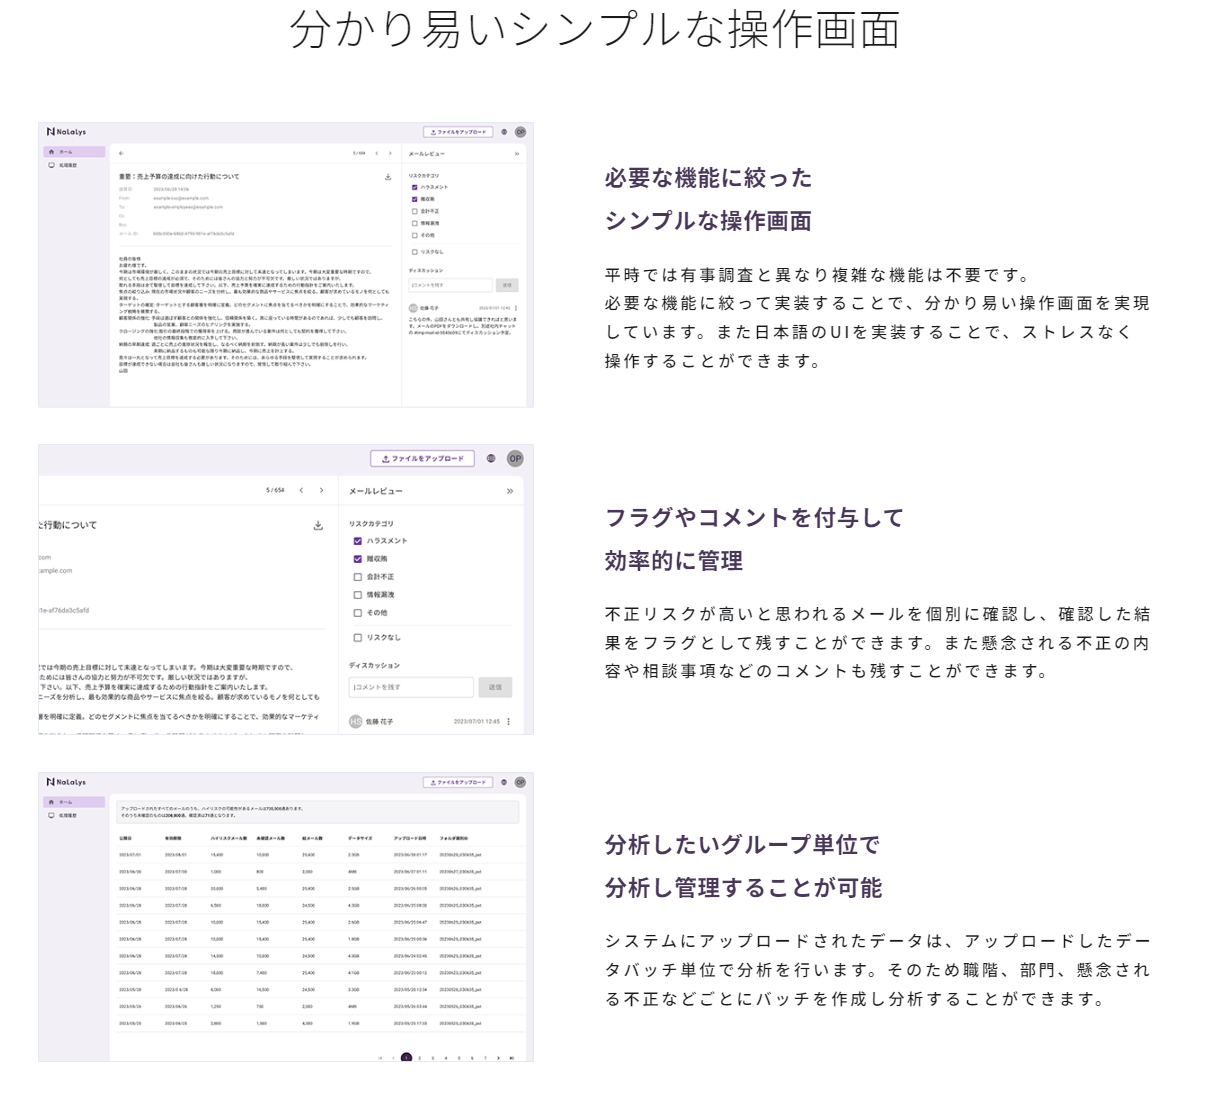This screenshot has width=1214, height=1117.
Task: Open the three-dot menu beside 佐藤 花子 in the enlarged screenshot
Action: [509, 721]
